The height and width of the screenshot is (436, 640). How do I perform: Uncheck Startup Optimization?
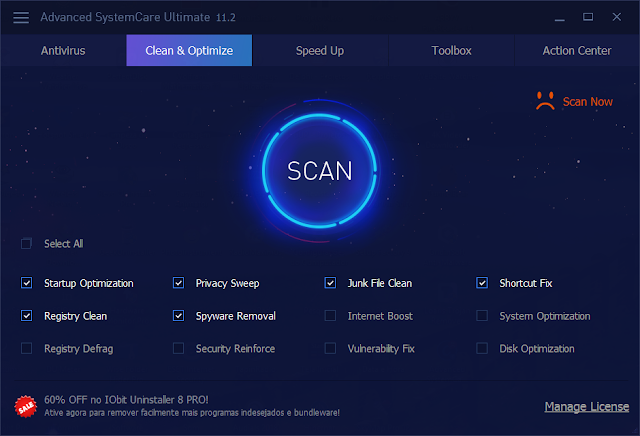pos(27,283)
